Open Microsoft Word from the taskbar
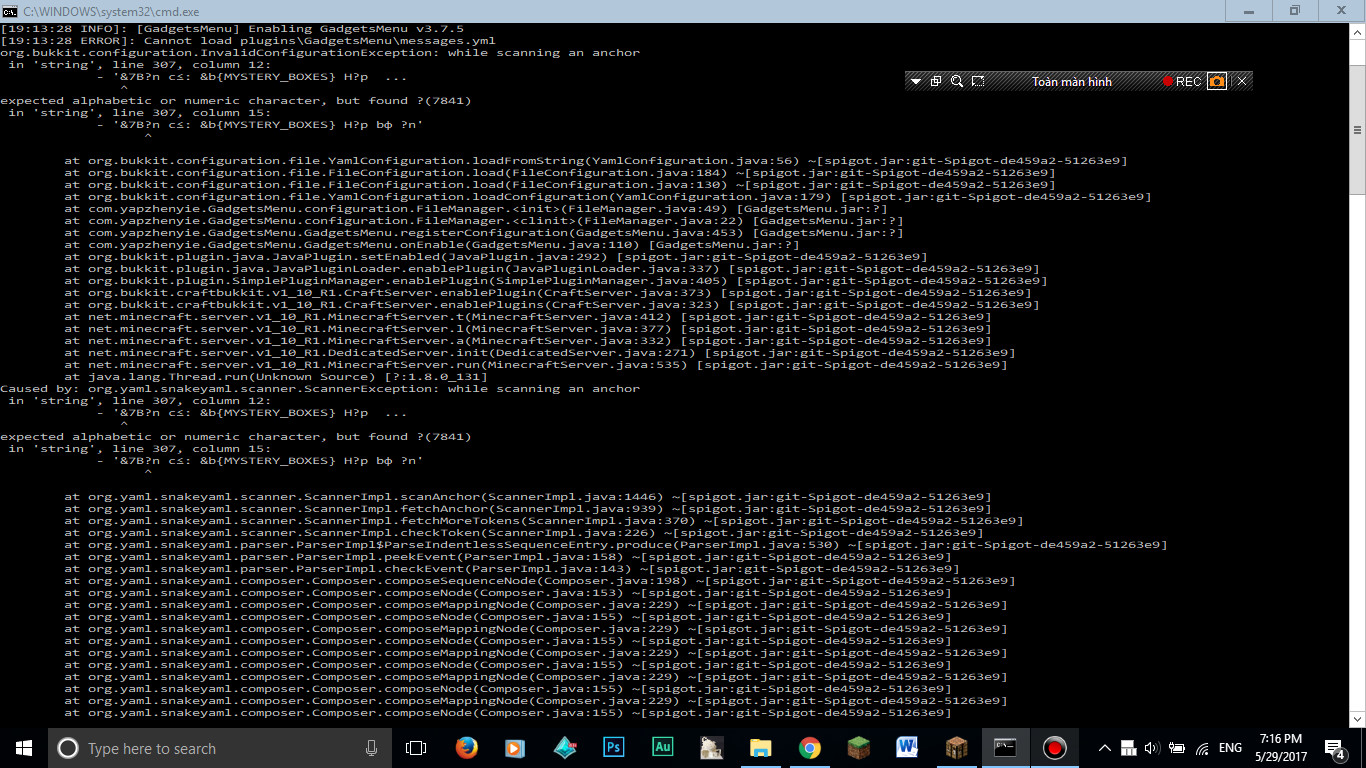Viewport: 1366px width, 768px height. tap(907, 748)
